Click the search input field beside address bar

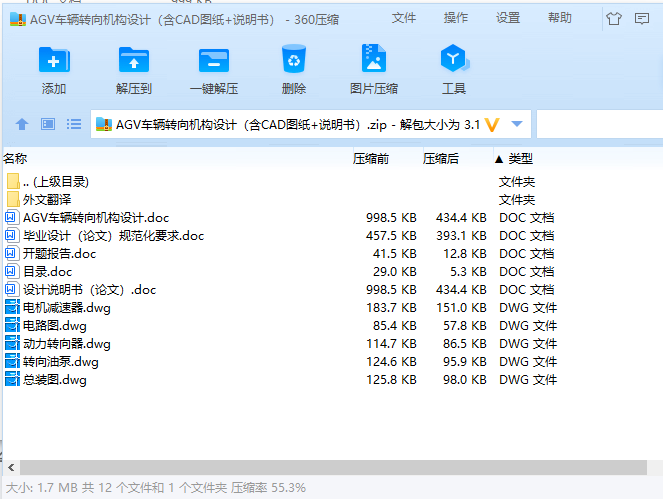click(x=600, y=124)
